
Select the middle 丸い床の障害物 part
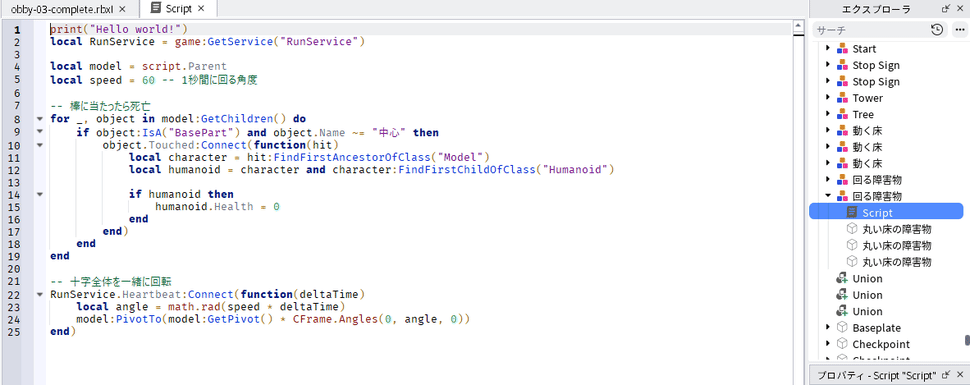[897, 246]
